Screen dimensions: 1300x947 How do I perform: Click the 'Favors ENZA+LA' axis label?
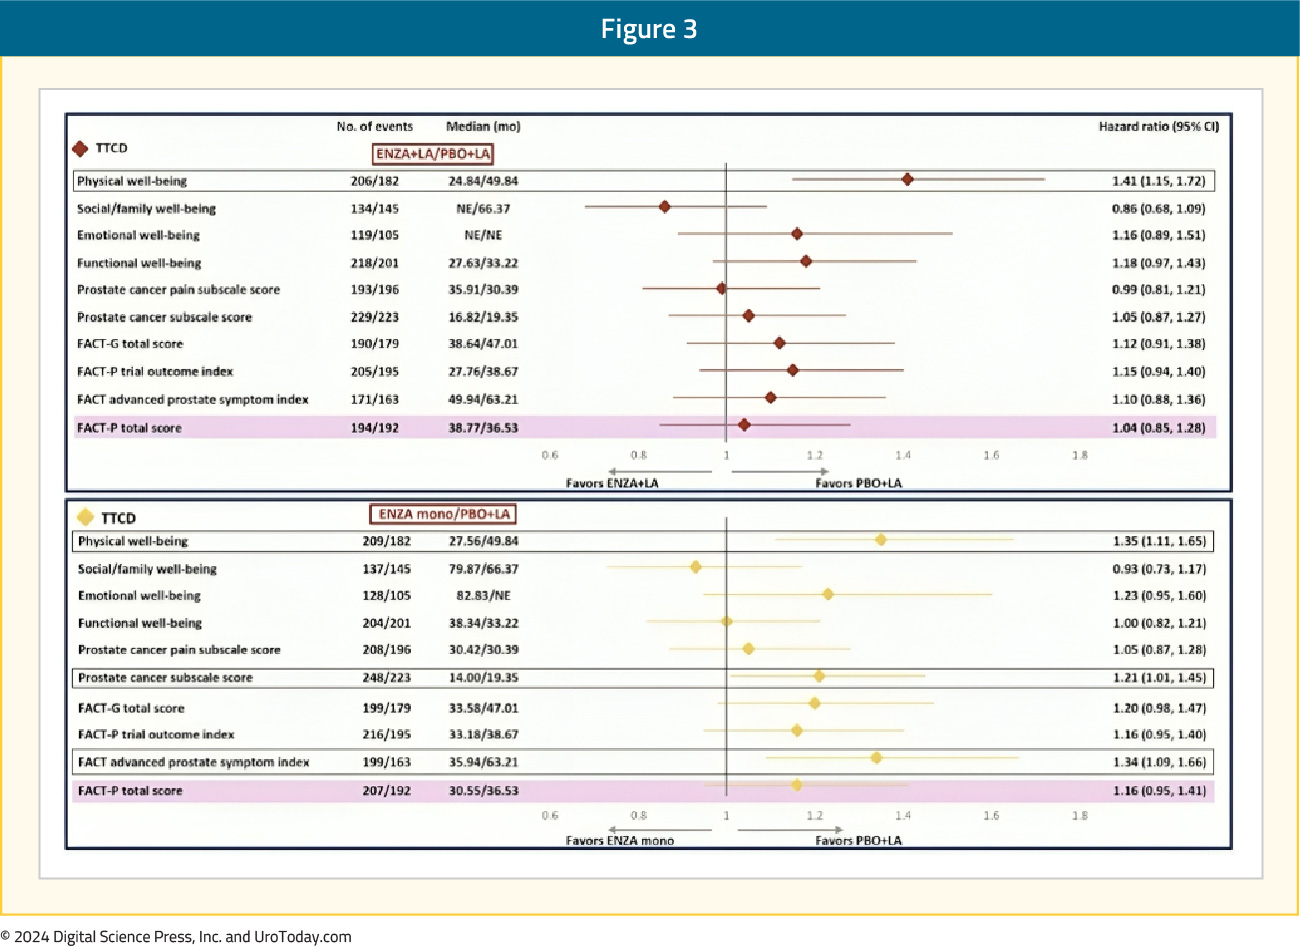[612, 483]
